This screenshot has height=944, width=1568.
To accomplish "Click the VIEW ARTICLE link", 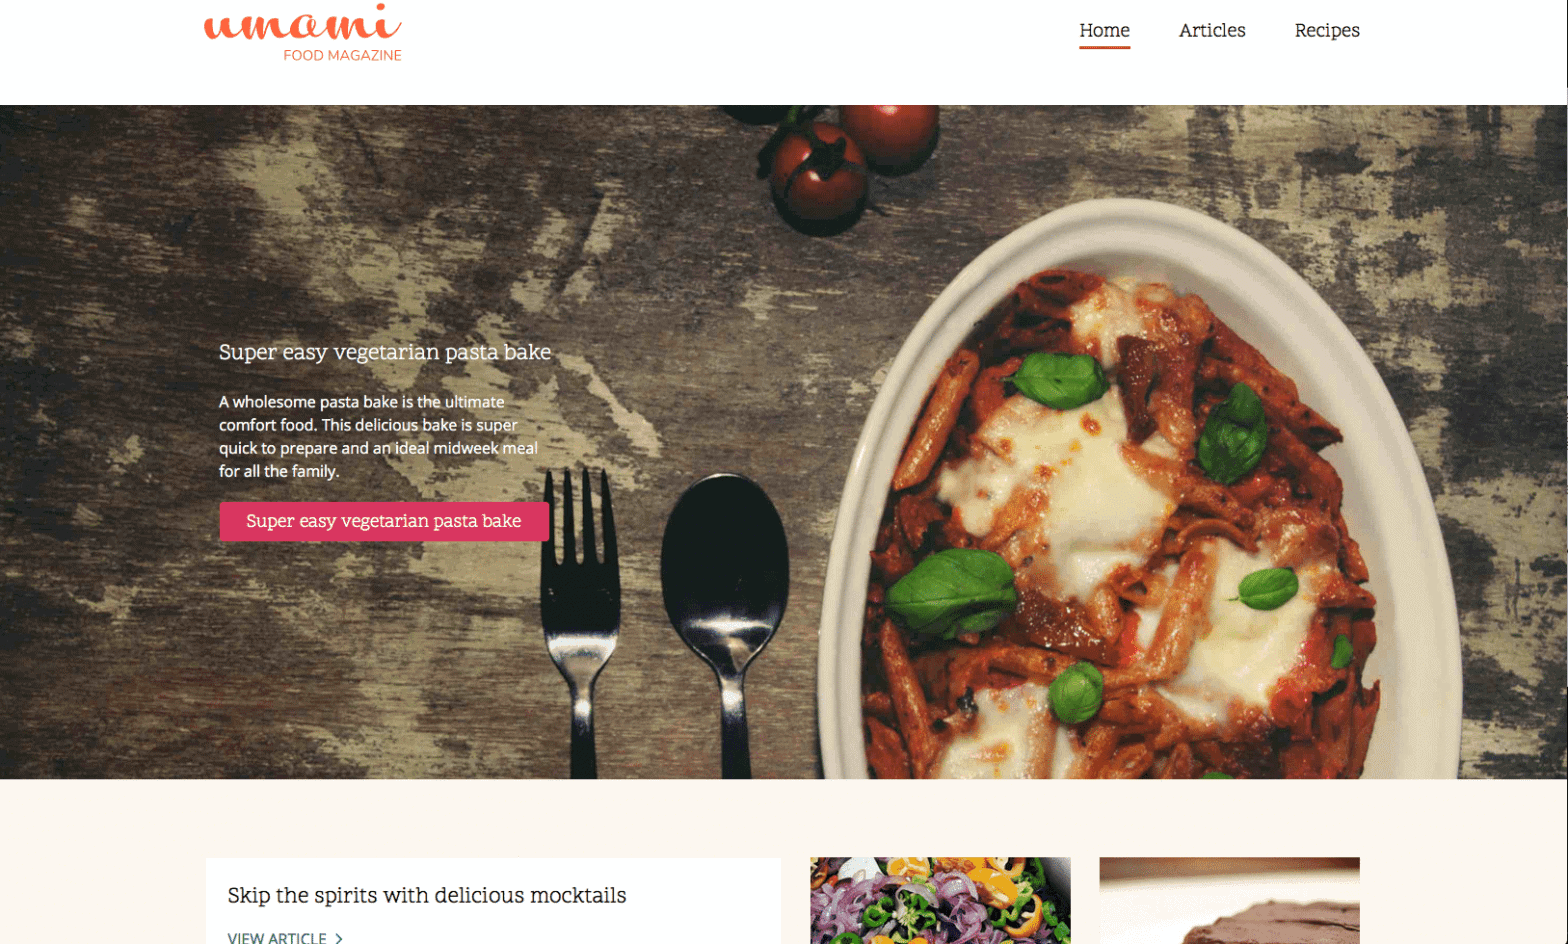I will (277, 937).
